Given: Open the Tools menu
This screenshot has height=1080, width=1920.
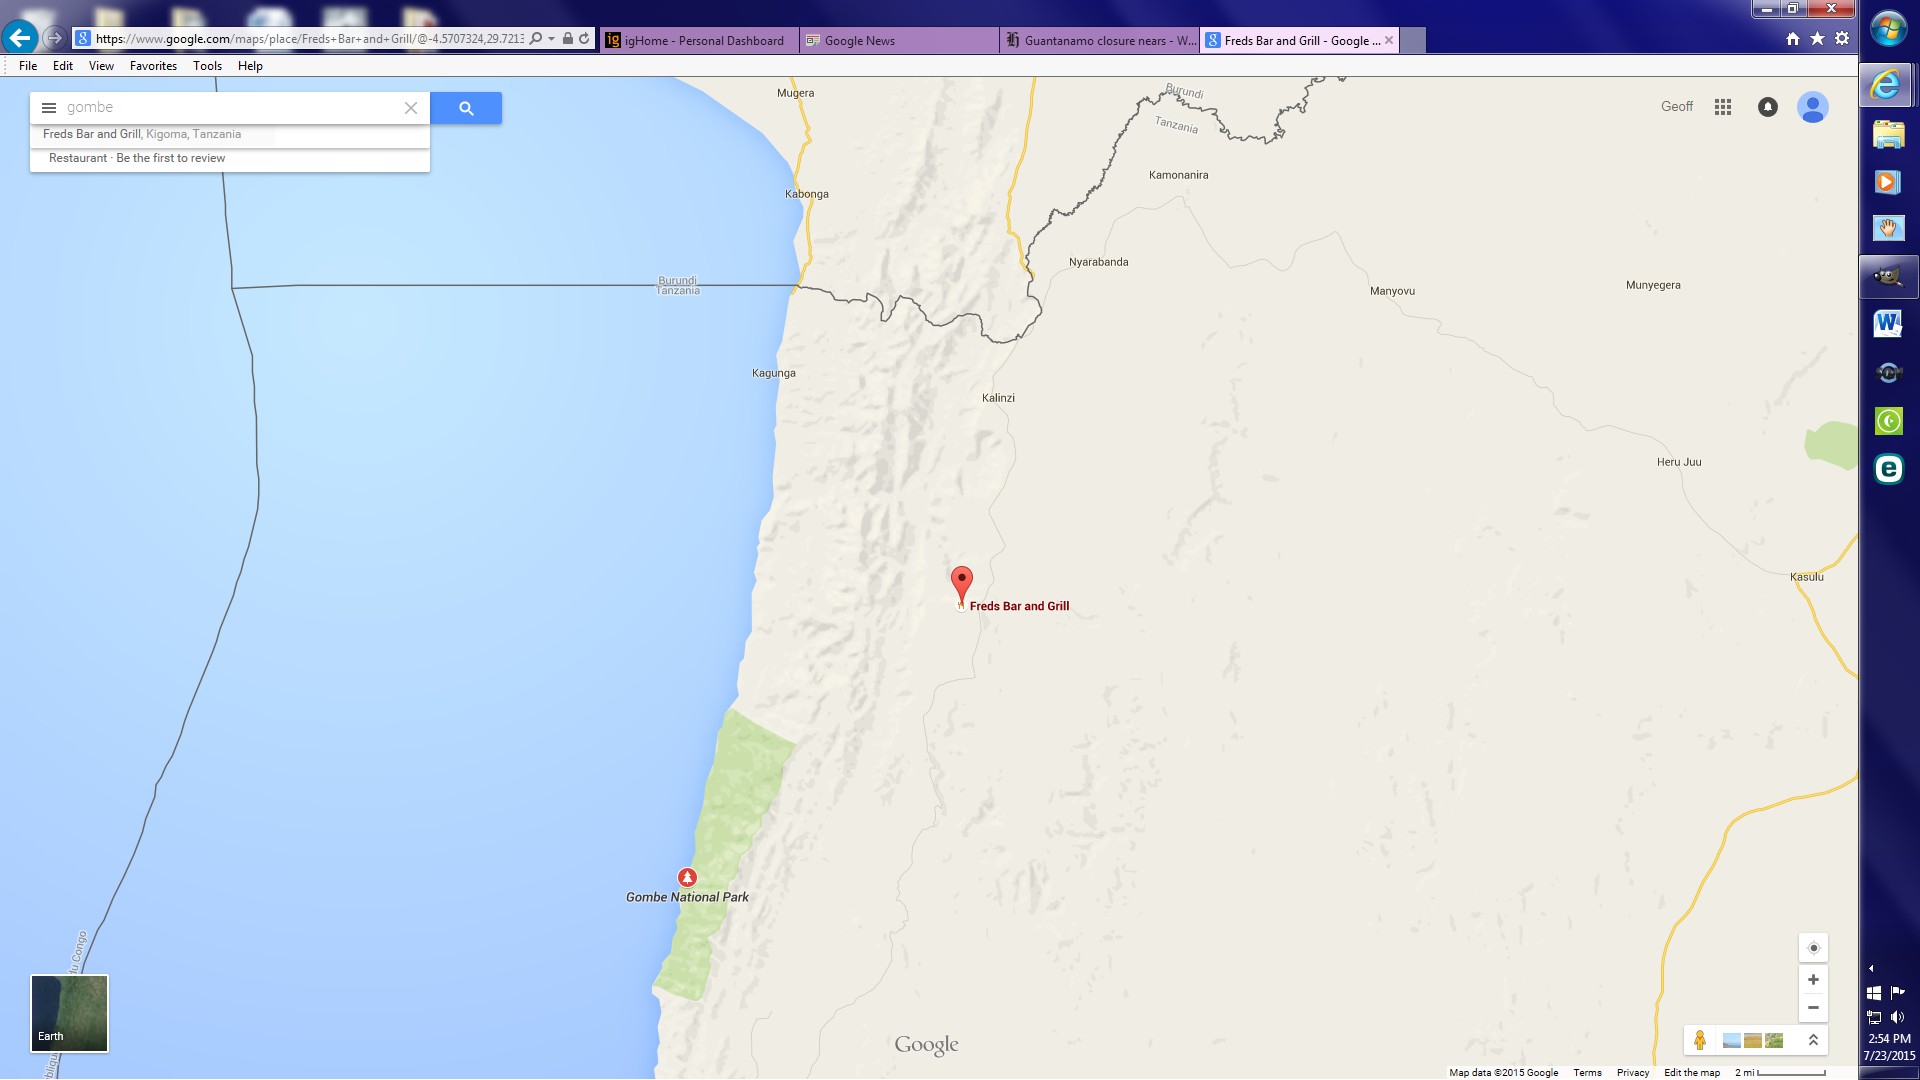Looking at the screenshot, I should (x=207, y=66).
